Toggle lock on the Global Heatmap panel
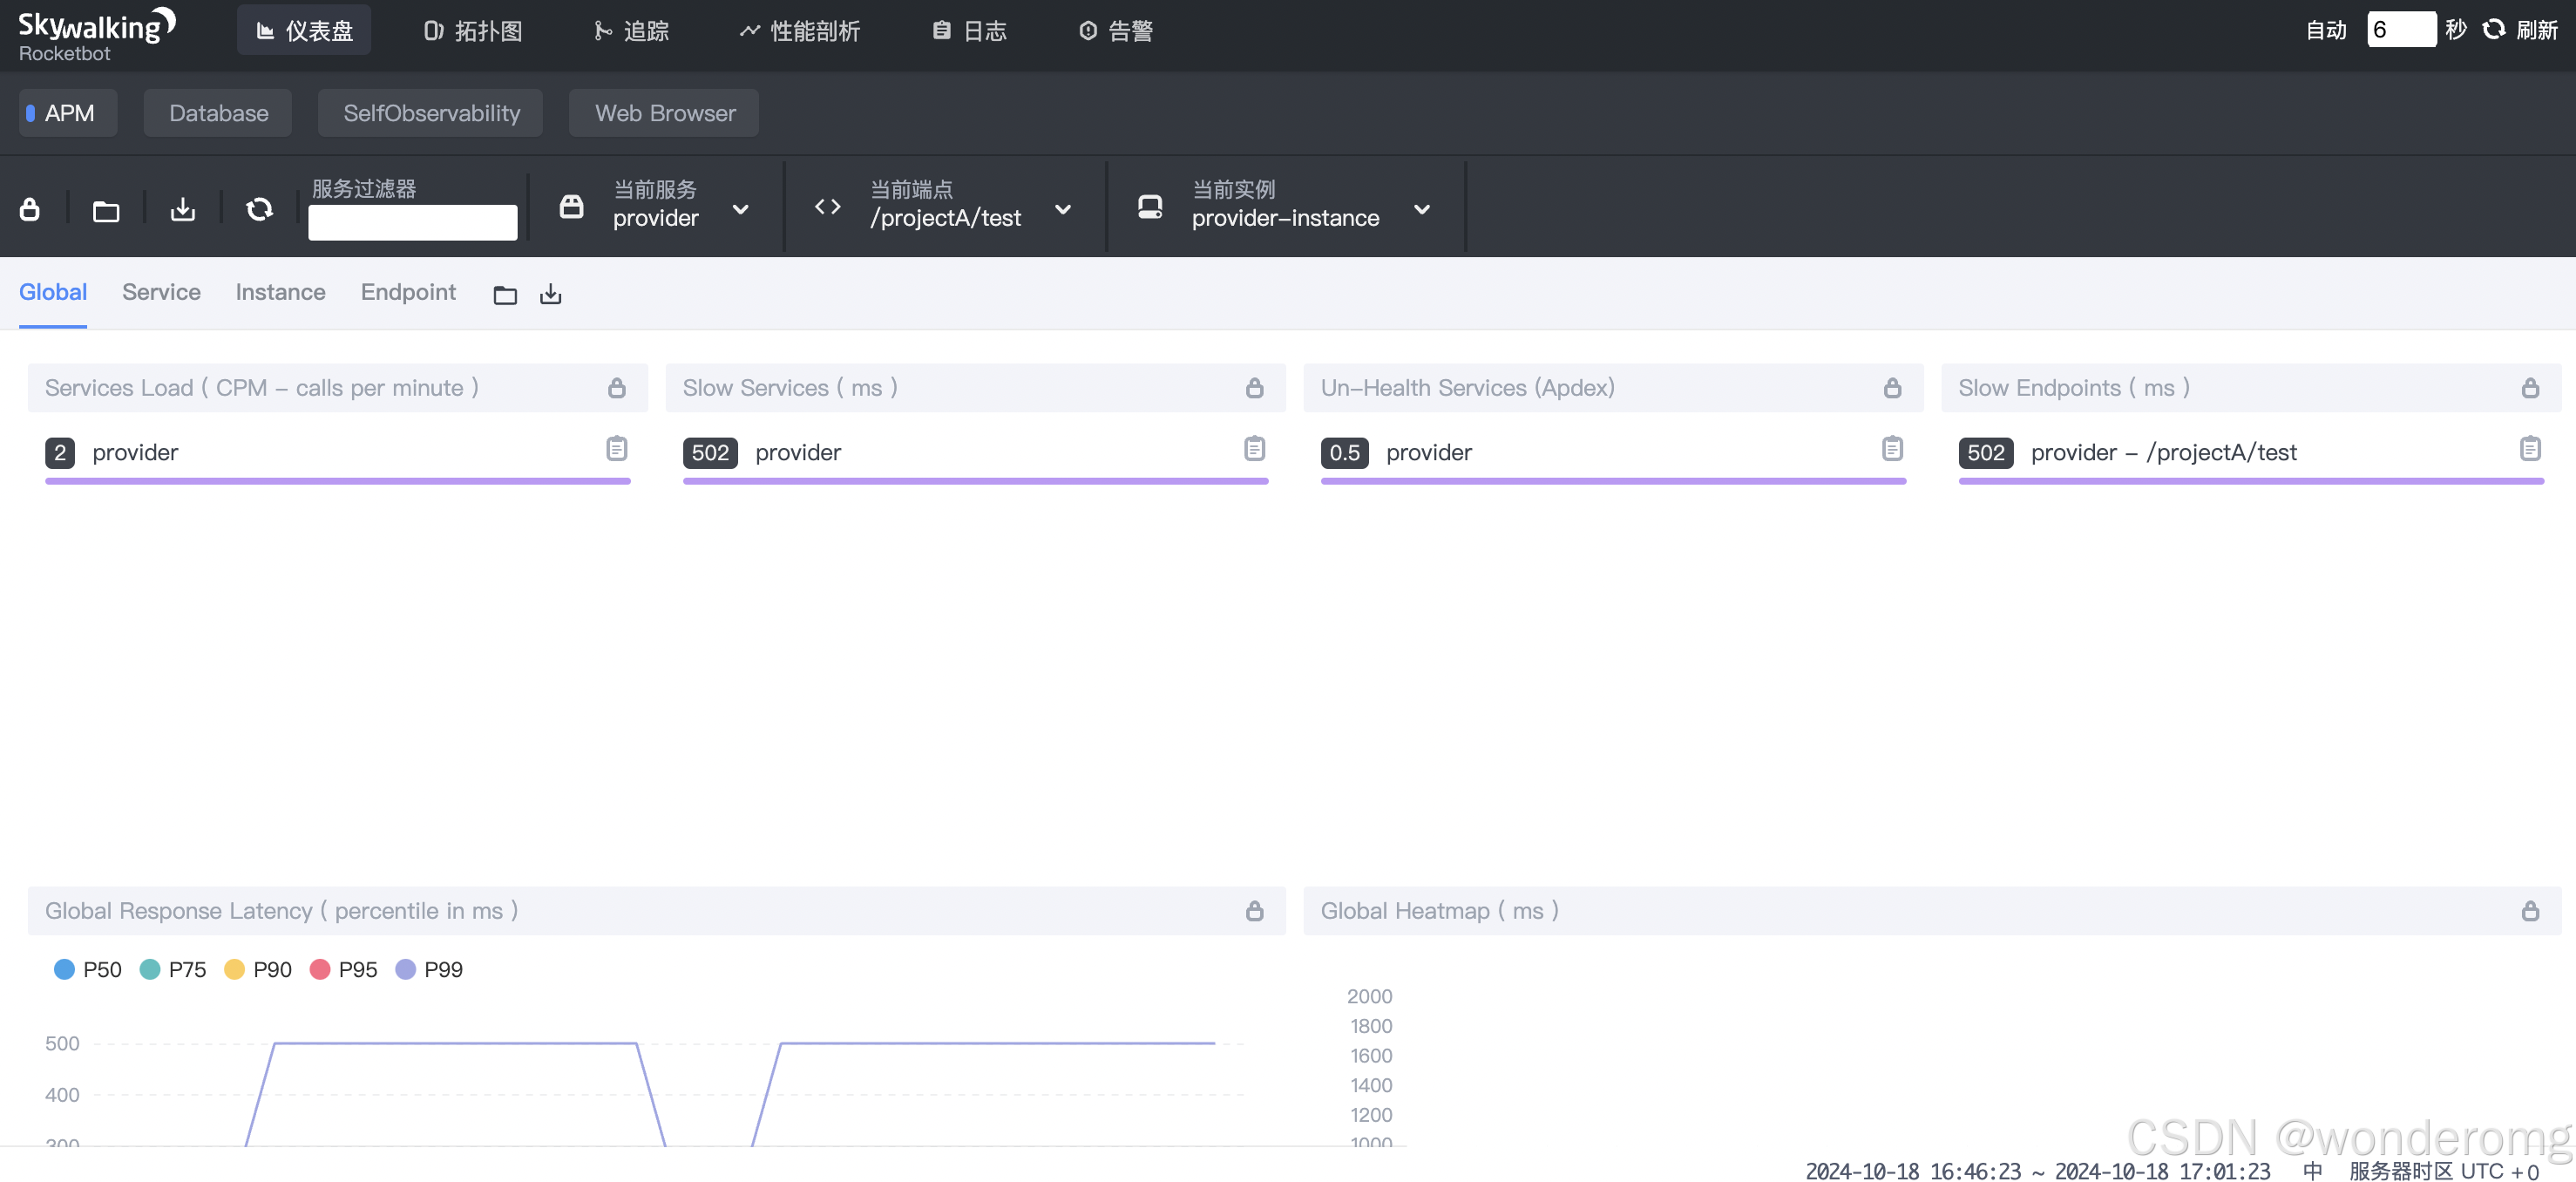 tap(2531, 911)
